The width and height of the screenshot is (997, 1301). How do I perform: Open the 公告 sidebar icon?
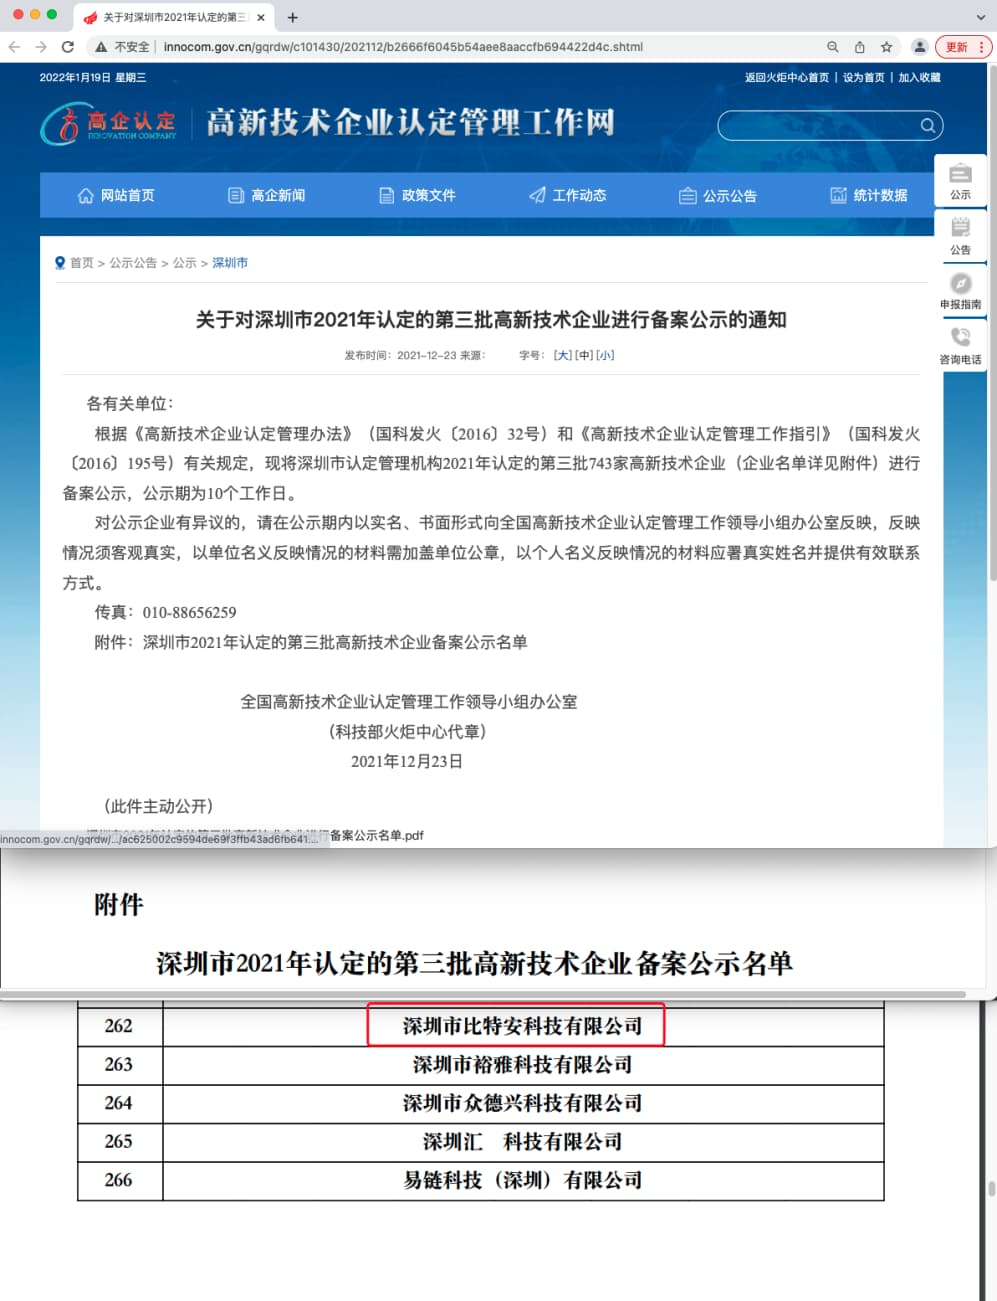(960, 236)
